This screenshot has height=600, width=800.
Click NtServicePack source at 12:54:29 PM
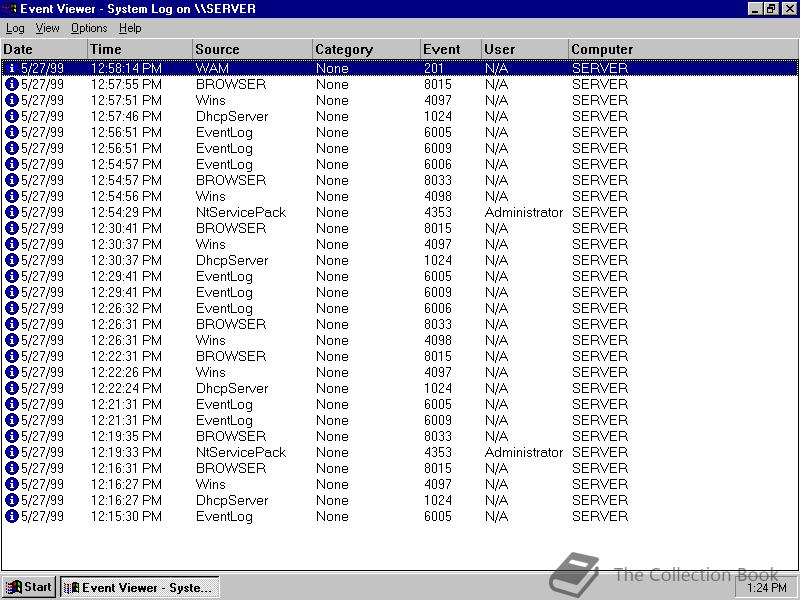pyautogui.click(x=241, y=212)
